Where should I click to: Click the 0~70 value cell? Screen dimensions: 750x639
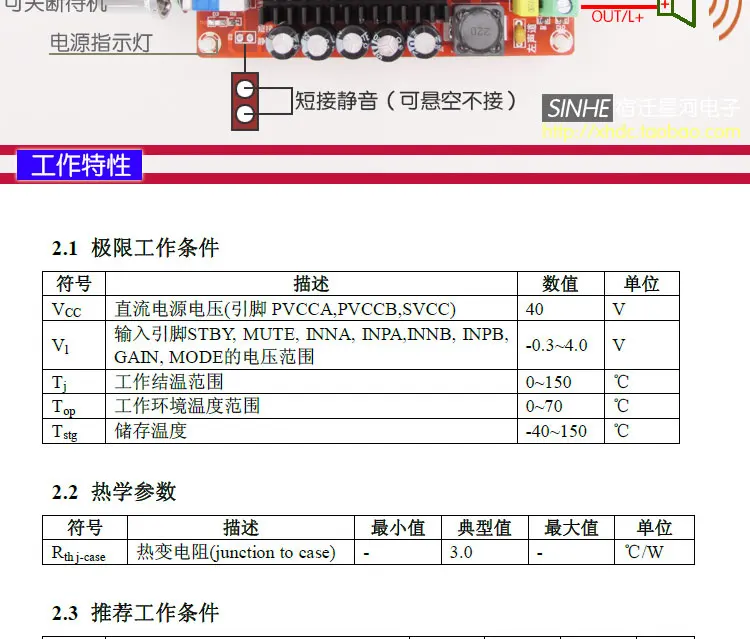pyautogui.click(x=561, y=406)
